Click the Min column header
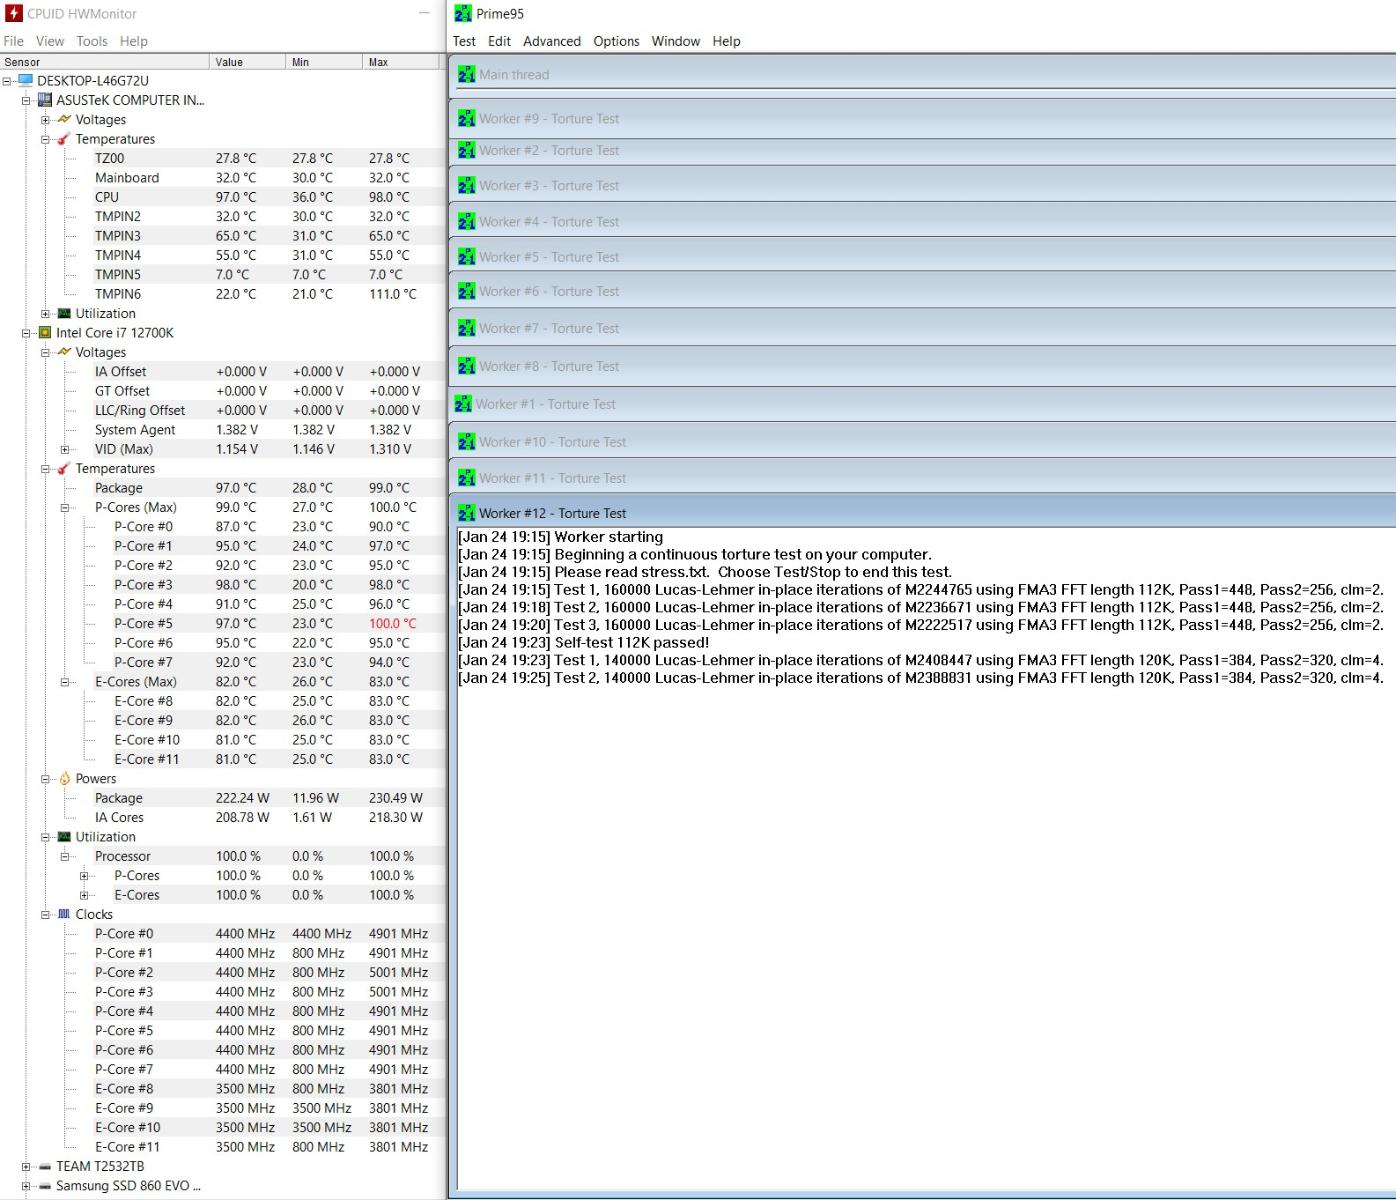Viewport: 1396px width, 1200px height. tap(324, 62)
